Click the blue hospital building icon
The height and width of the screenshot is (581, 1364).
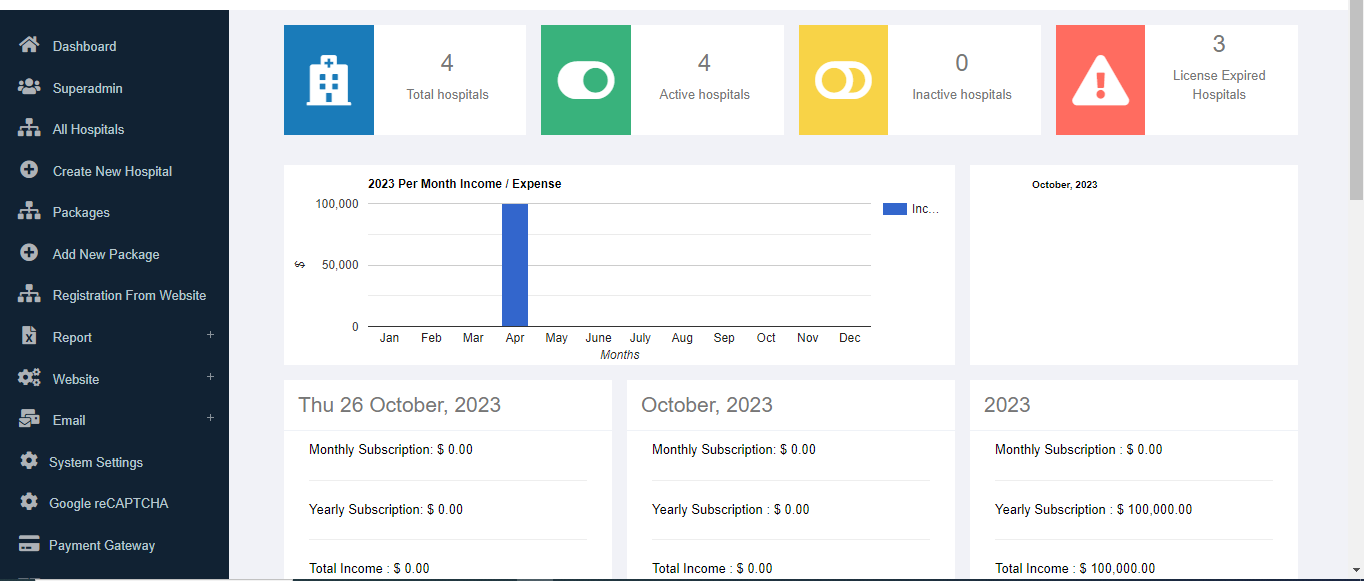click(x=328, y=80)
